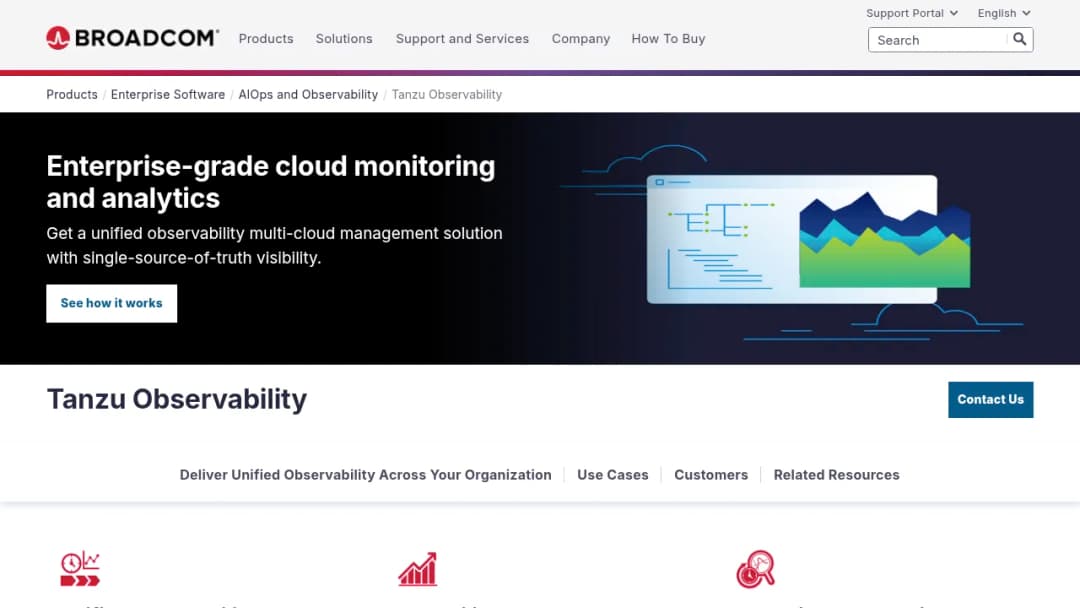Jump to the Related Resources tab
Viewport: 1080px width, 608px height.
coord(836,474)
